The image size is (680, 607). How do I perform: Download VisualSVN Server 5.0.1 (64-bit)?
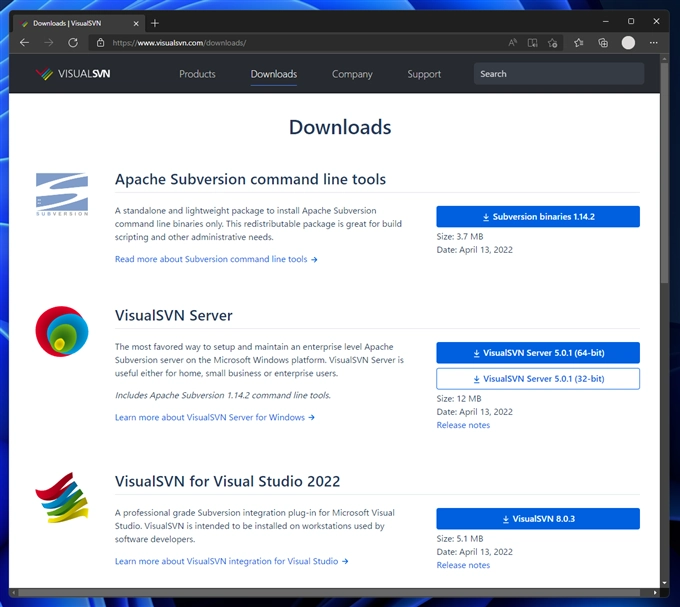[x=538, y=352]
